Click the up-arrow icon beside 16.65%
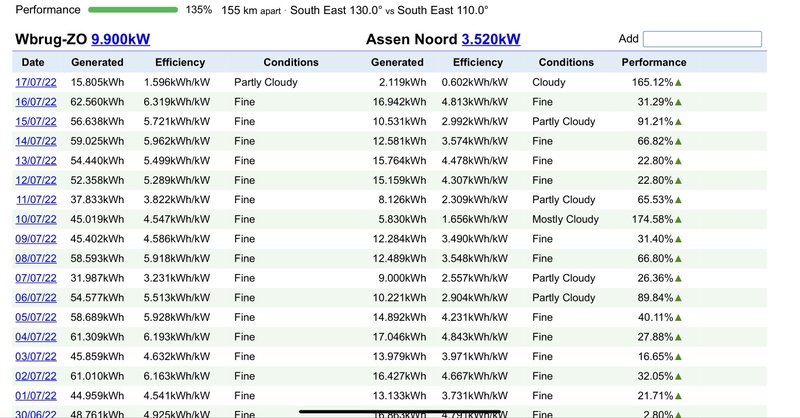The height and width of the screenshot is (418, 800). coord(678,357)
